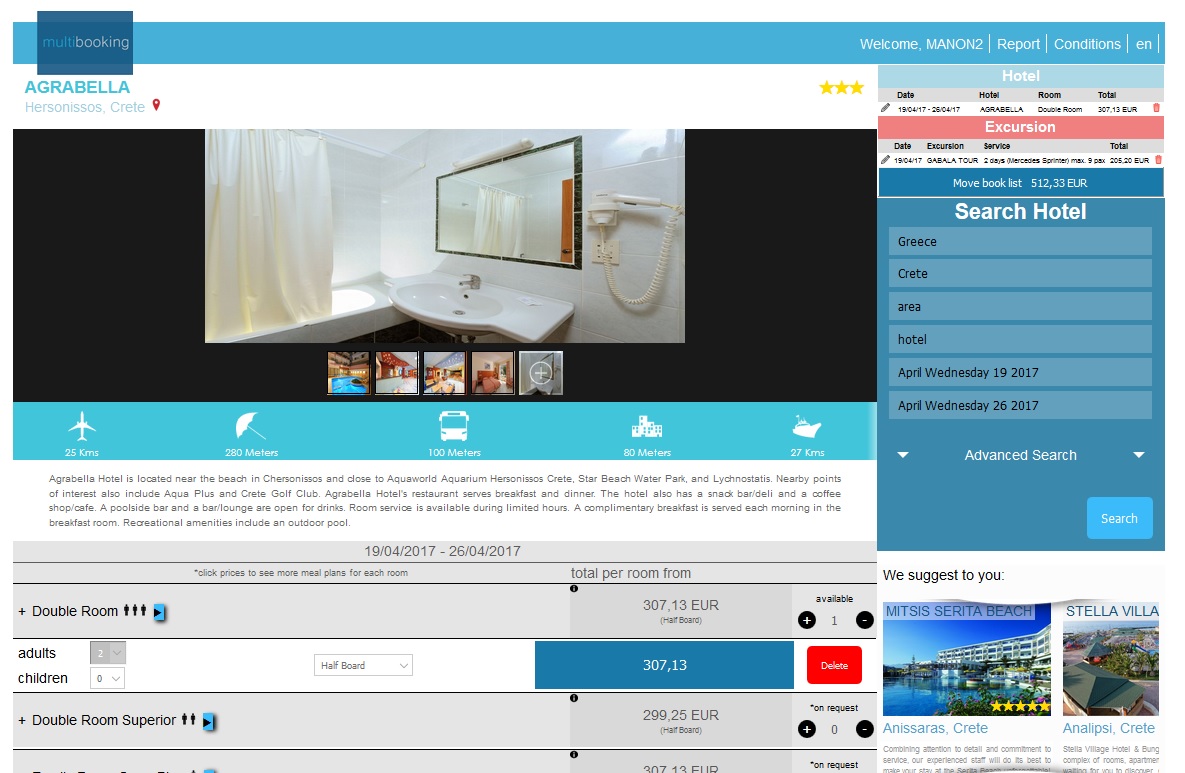Click the Search button
Viewport: 1185px width, 773px height.
pos(1119,518)
